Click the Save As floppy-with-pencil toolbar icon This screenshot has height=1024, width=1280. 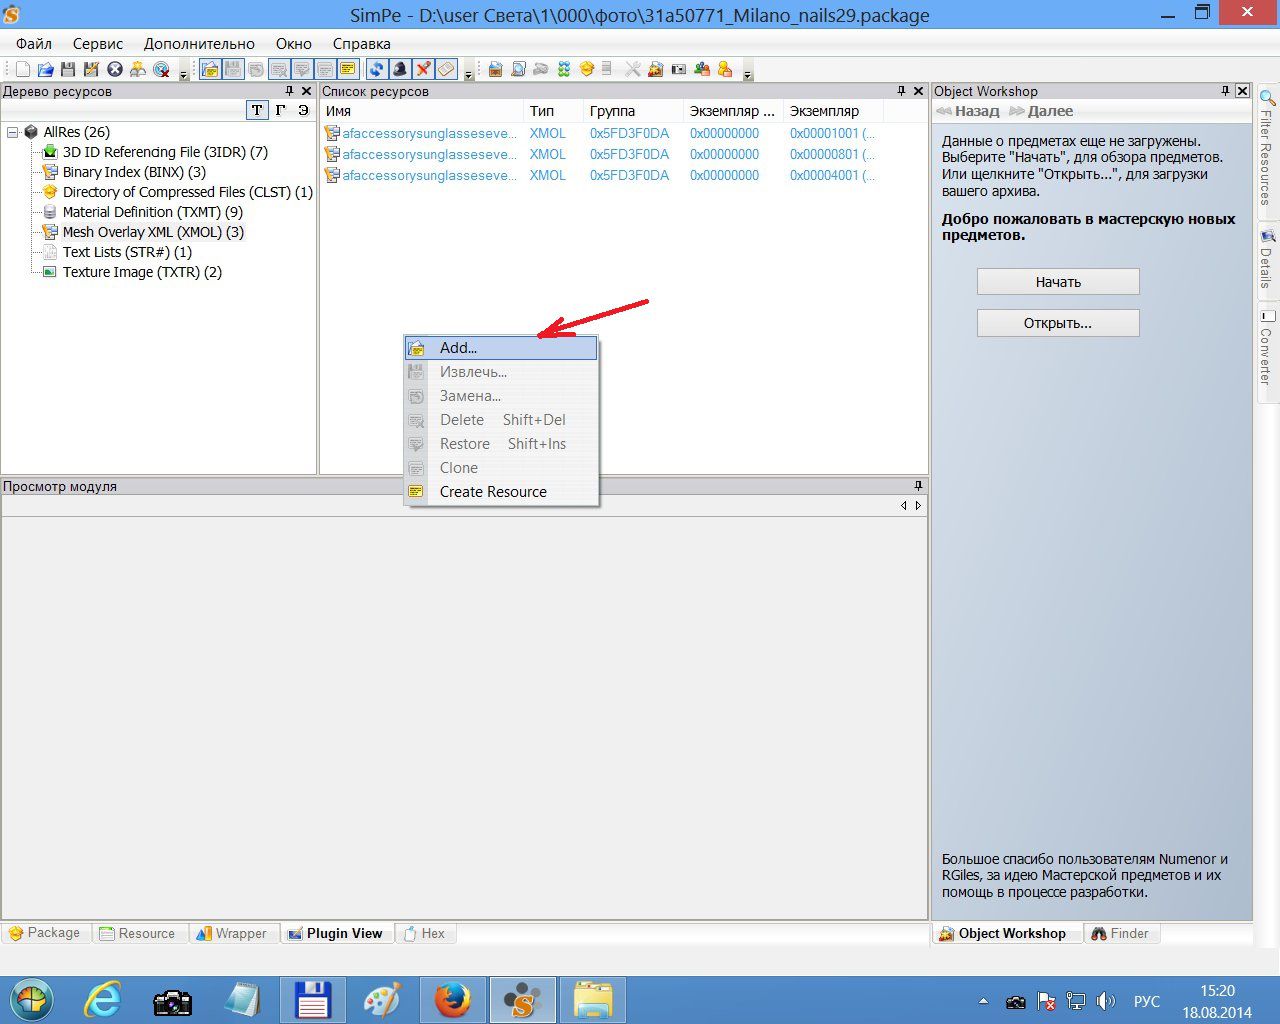(91, 69)
